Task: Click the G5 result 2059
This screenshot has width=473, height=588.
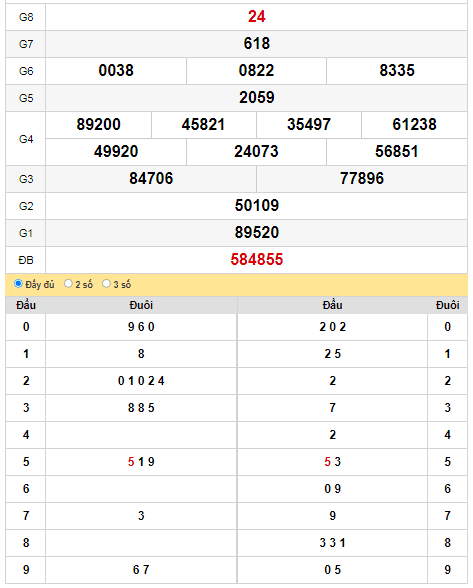Action: [257, 98]
